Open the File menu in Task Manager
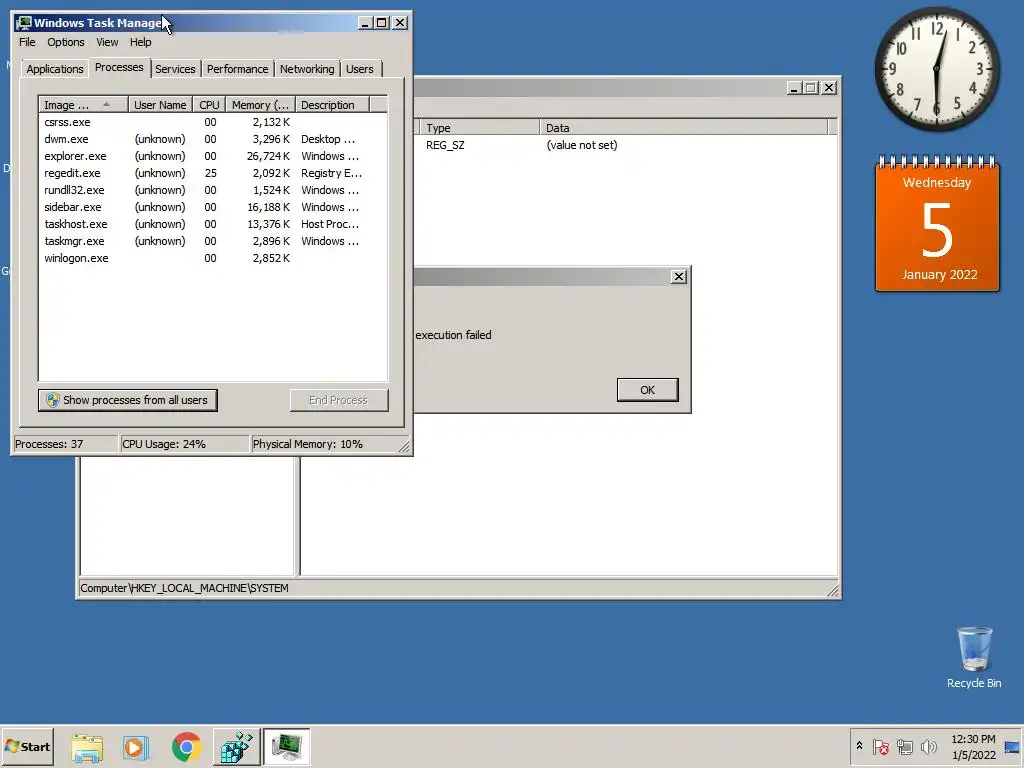1024x768 pixels. coord(27,42)
